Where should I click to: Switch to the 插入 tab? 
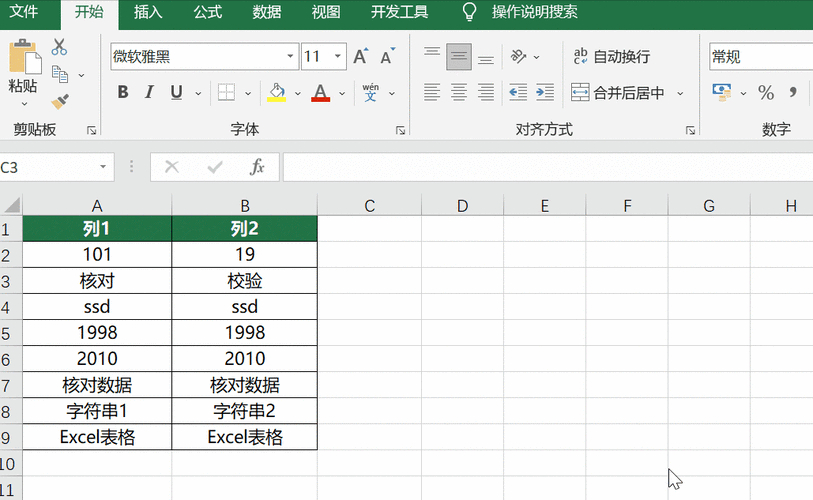(x=148, y=12)
